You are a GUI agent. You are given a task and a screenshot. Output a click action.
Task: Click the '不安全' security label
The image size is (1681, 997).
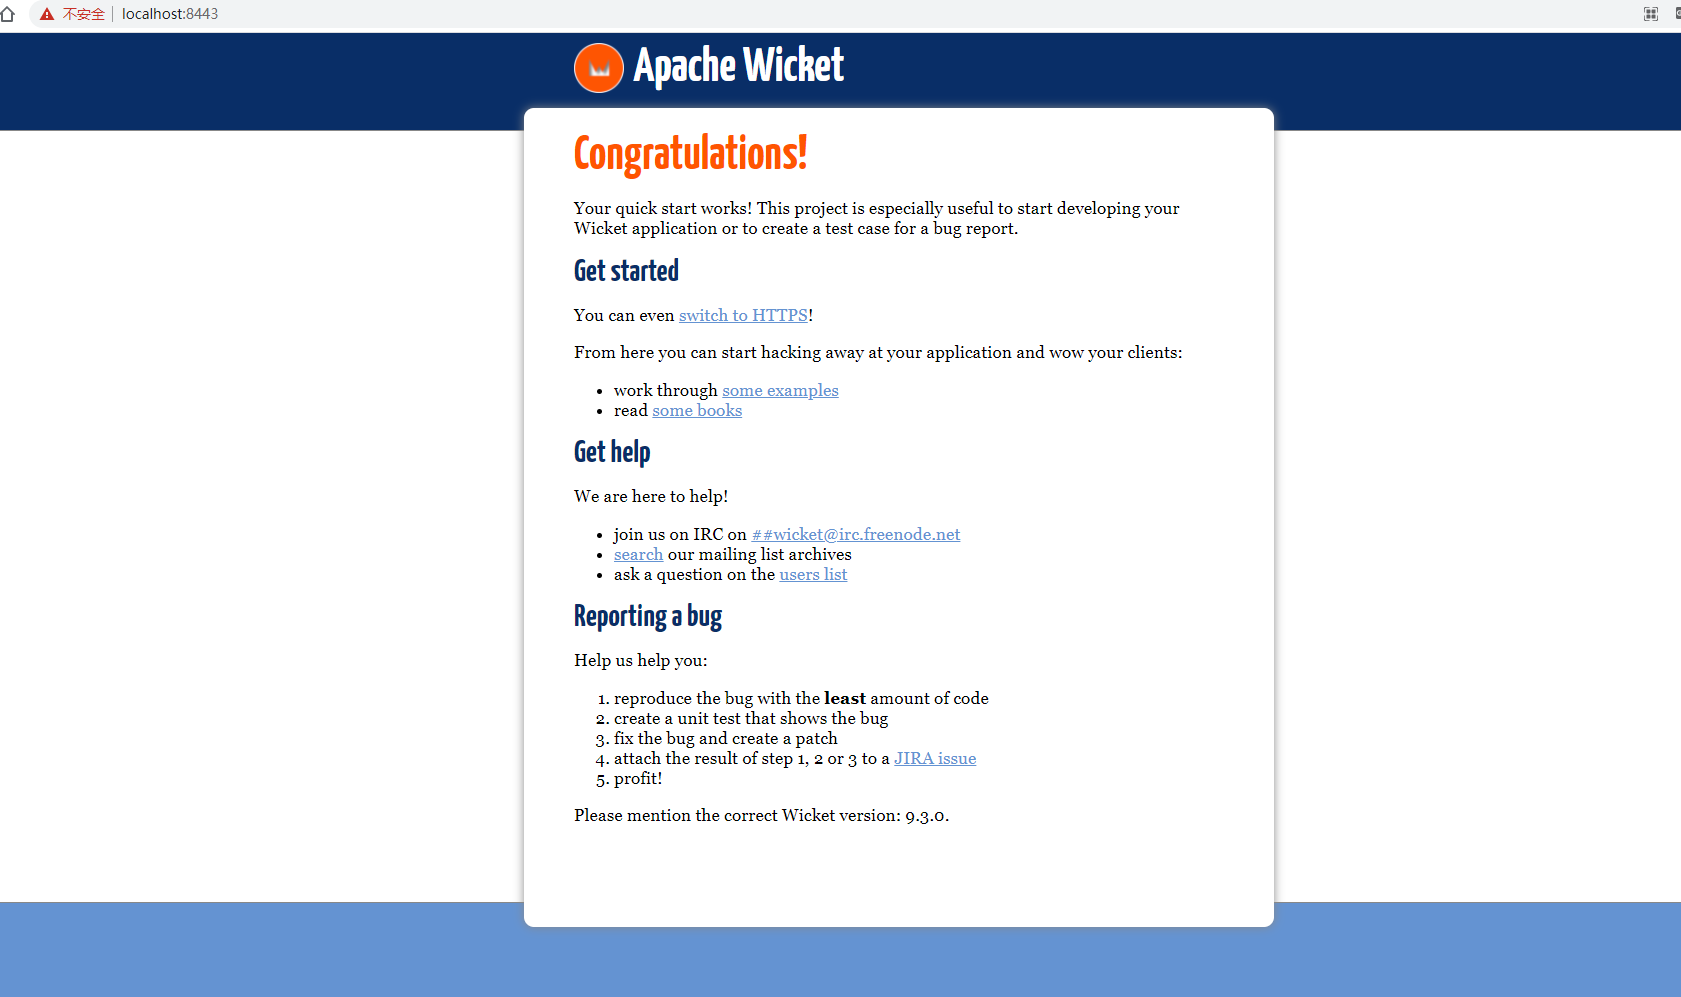(84, 14)
